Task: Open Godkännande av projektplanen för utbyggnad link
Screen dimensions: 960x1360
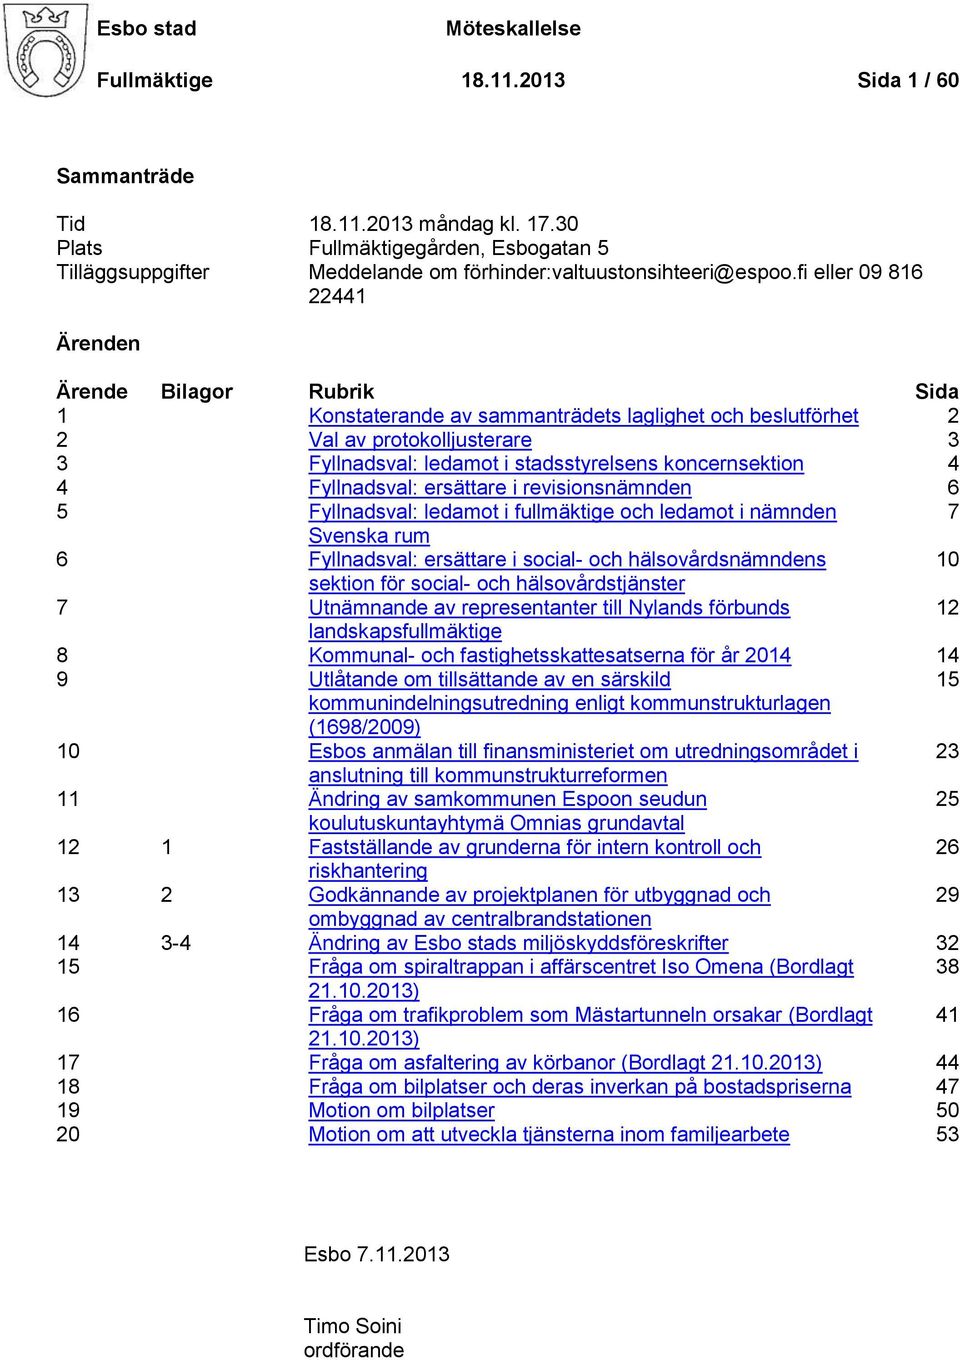Action: pos(539,896)
